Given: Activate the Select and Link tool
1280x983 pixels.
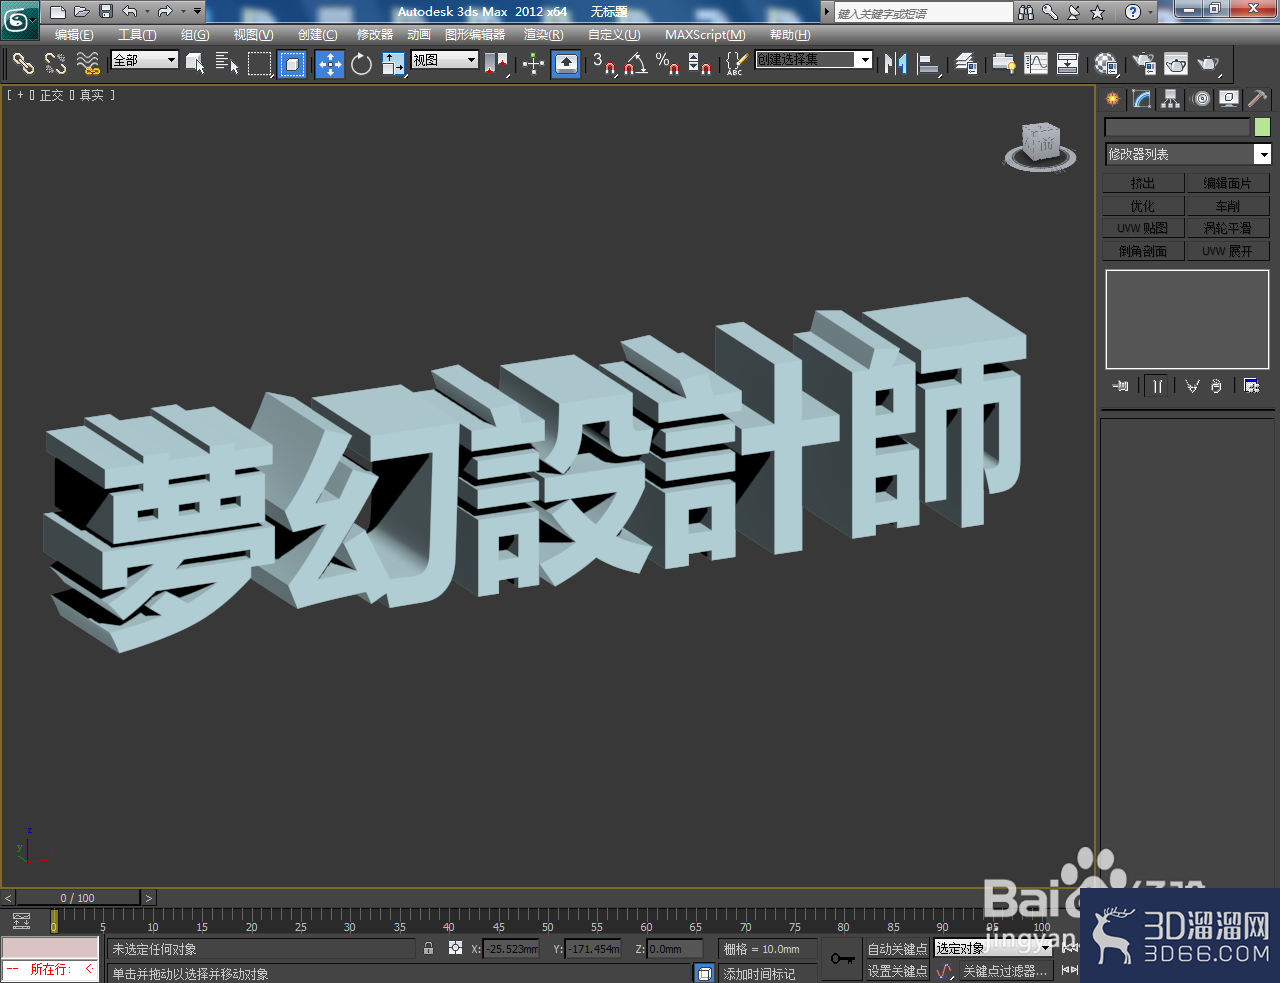Looking at the screenshot, I should (22, 64).
